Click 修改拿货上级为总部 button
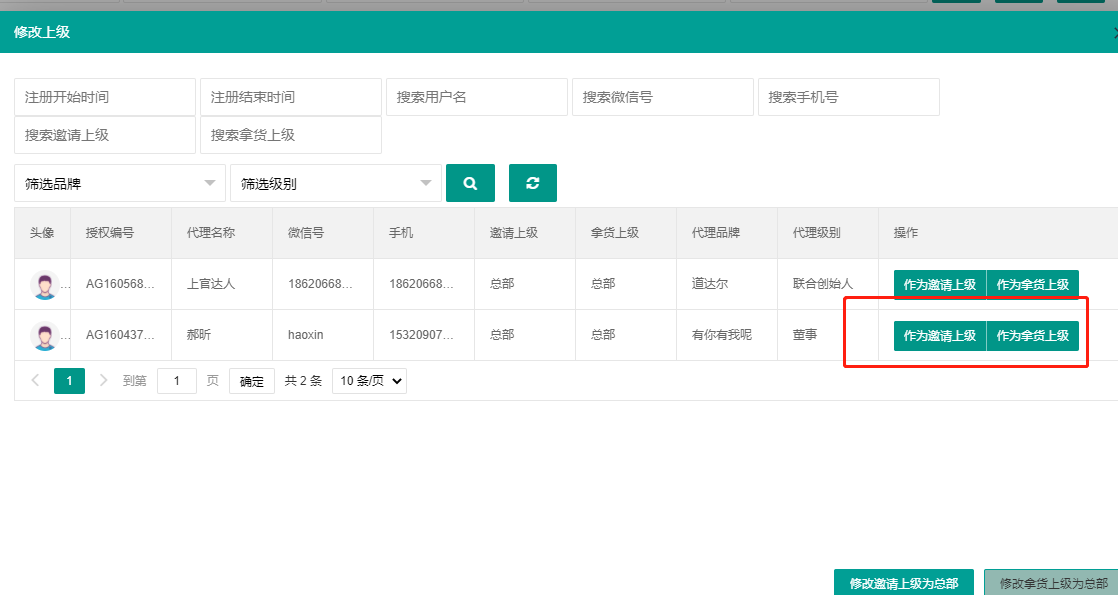The width and height of the screenshot is (1118, 595). [1052, 583]
